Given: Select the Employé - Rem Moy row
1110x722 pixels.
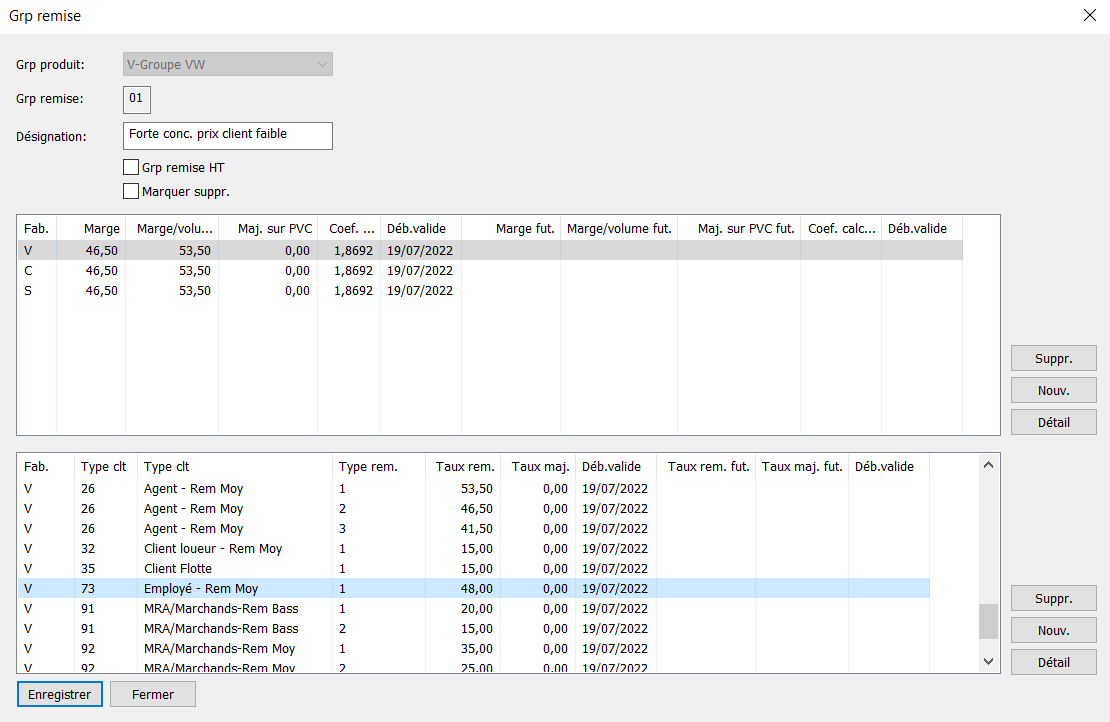Looking at the screenshot, I should click(x=474, y=588).
